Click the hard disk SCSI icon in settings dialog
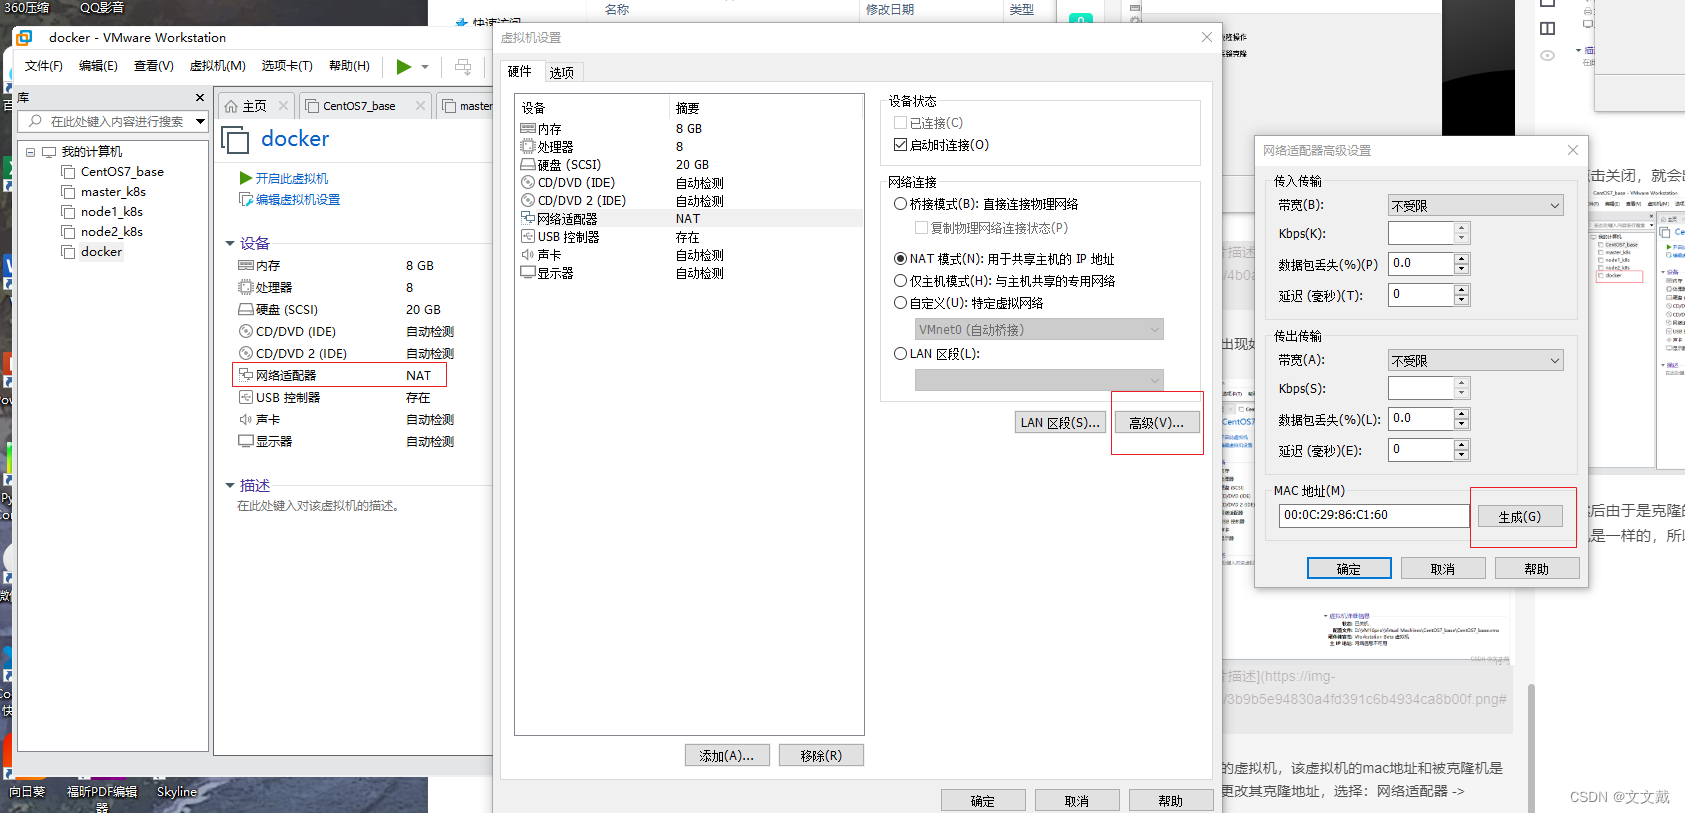Viewport: 1685px width, 813px height. (x=528, y=165)
